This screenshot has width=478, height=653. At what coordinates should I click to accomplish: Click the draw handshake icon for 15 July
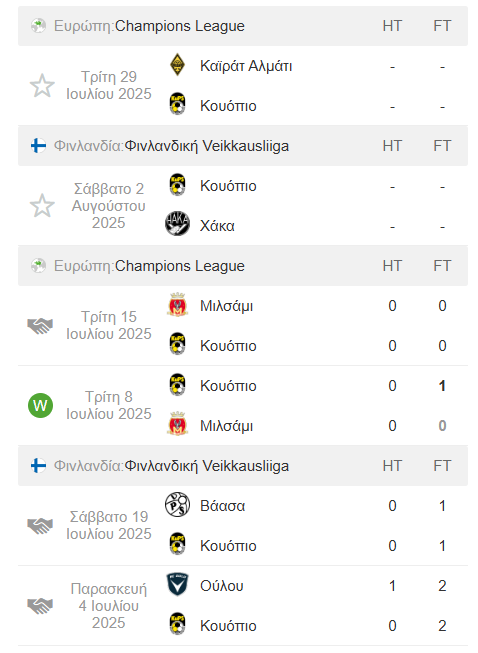click(x=40, y=326)
